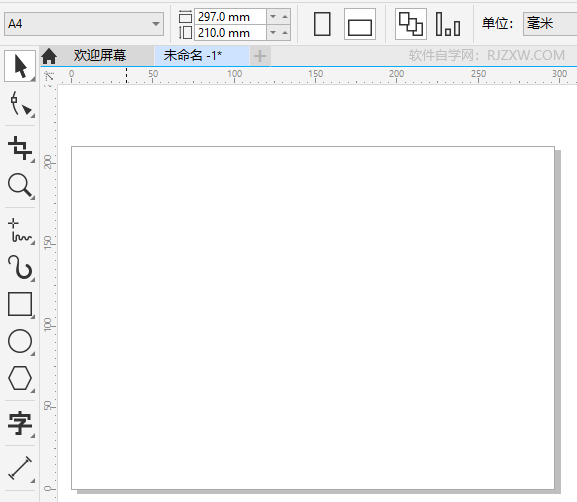Add a new document with plus button
Screen dimensions: 577x502
[x=260, y=56]
